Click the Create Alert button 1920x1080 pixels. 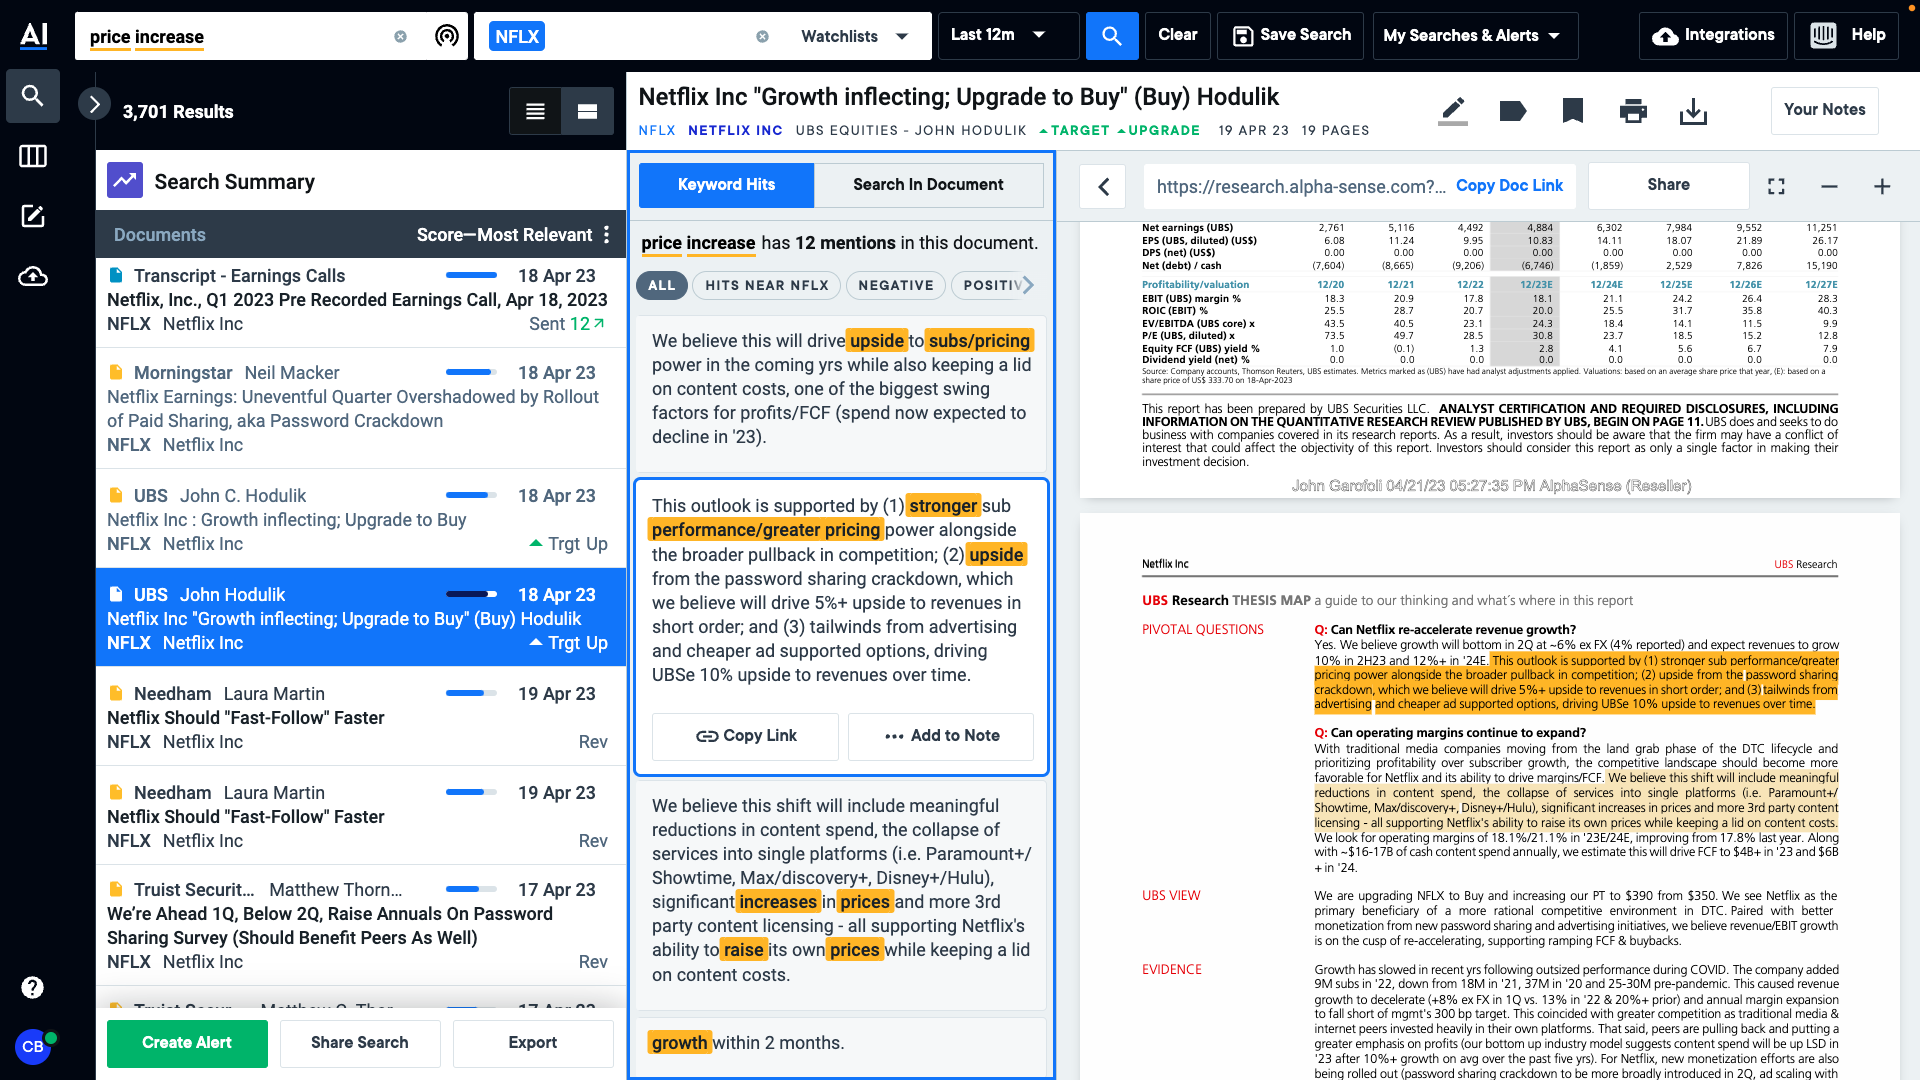pos(187,1043)
